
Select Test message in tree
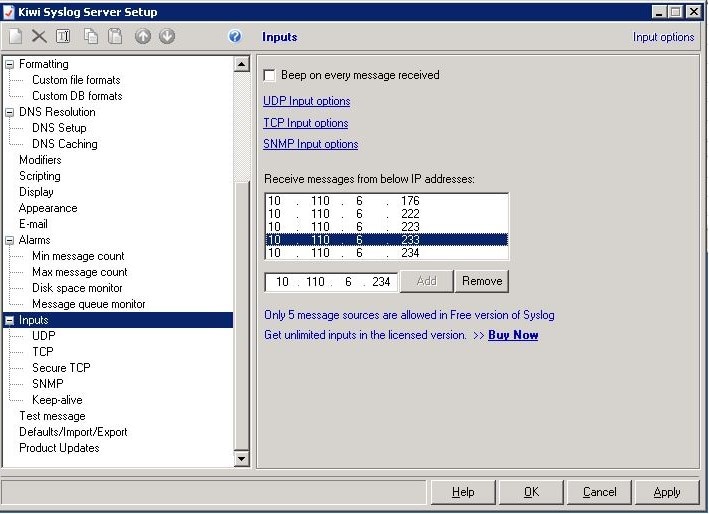coord(52,416)
